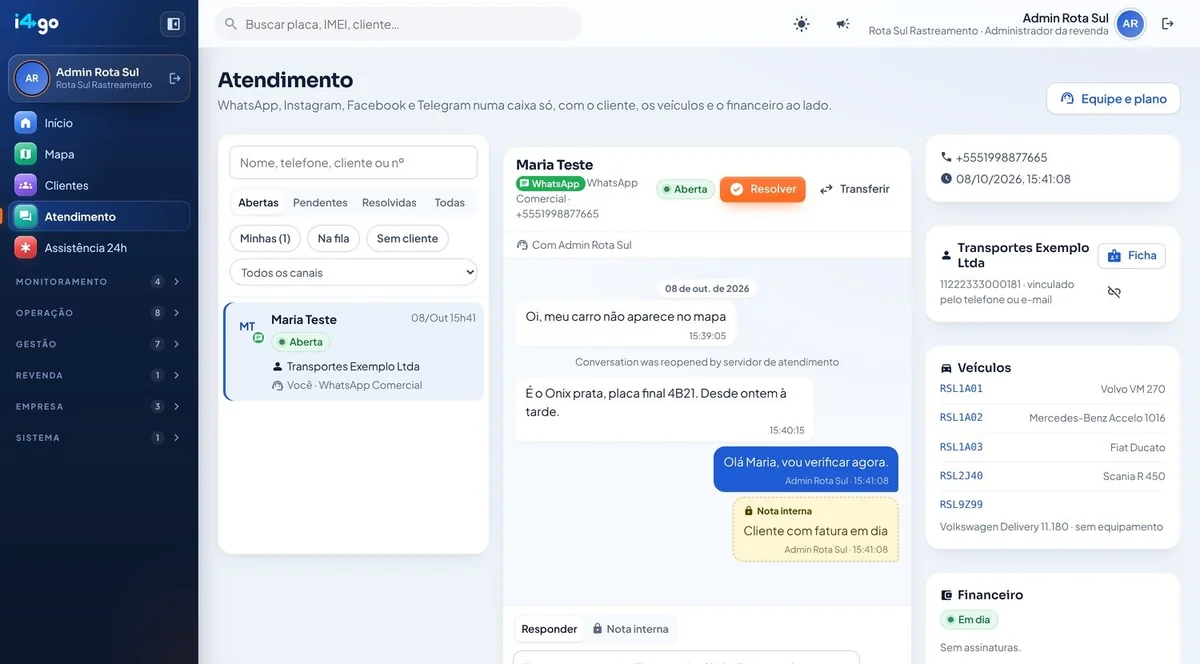Select the Nota interna composer tab
Image resolution: width=1200 pixels, height=664 pixels.
coord(630,629)
